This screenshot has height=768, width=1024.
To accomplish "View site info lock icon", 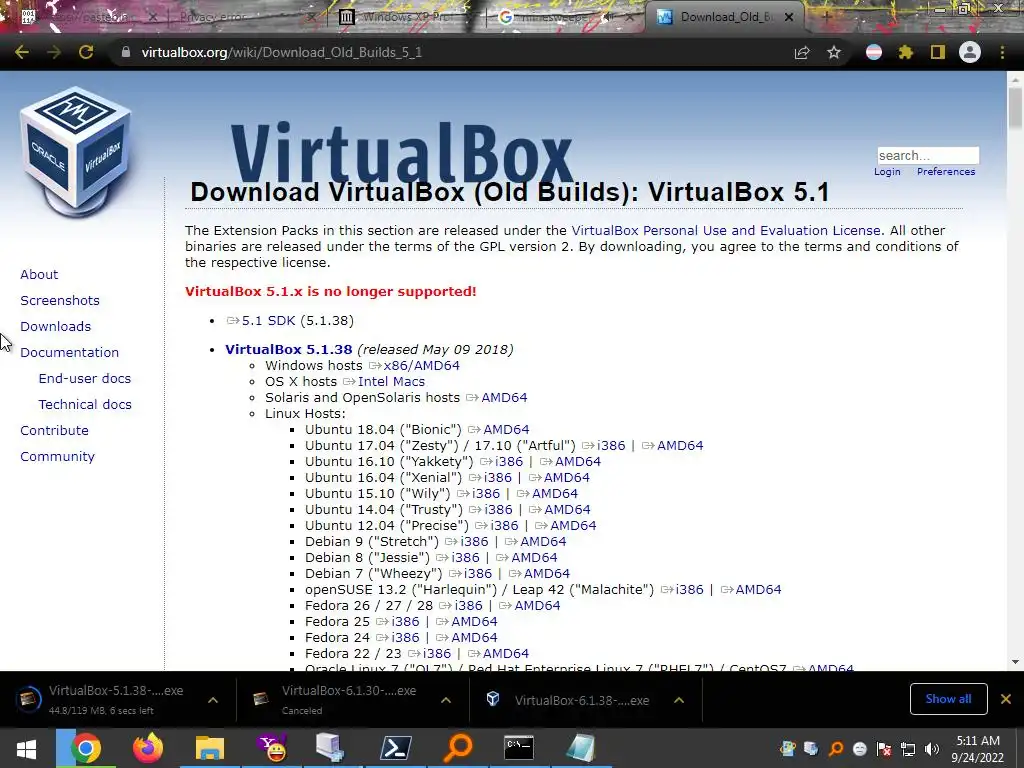I will [126, 52].
